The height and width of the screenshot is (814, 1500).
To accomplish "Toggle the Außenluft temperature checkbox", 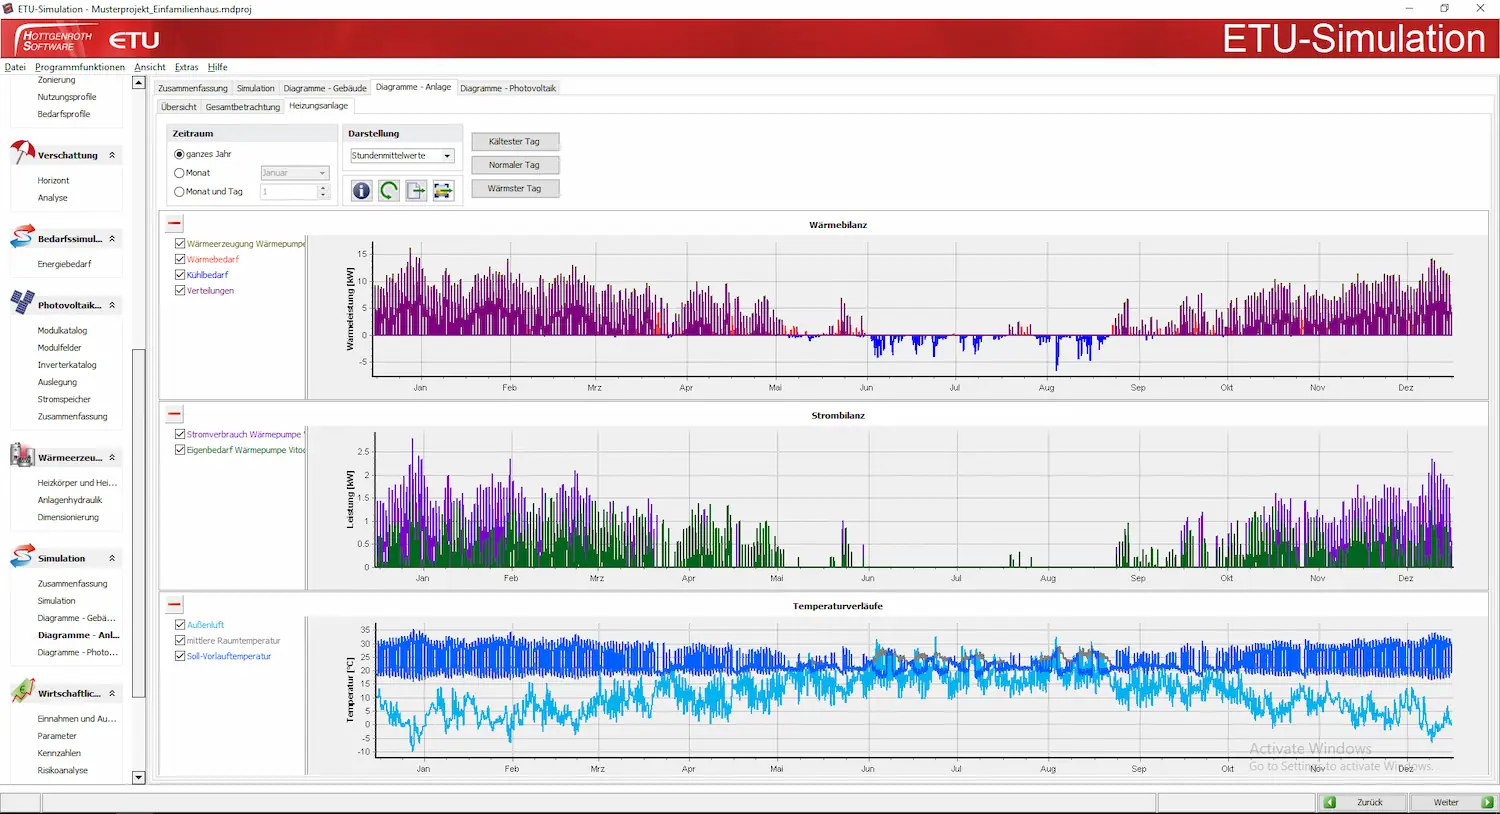I will [x=180, y=625].
